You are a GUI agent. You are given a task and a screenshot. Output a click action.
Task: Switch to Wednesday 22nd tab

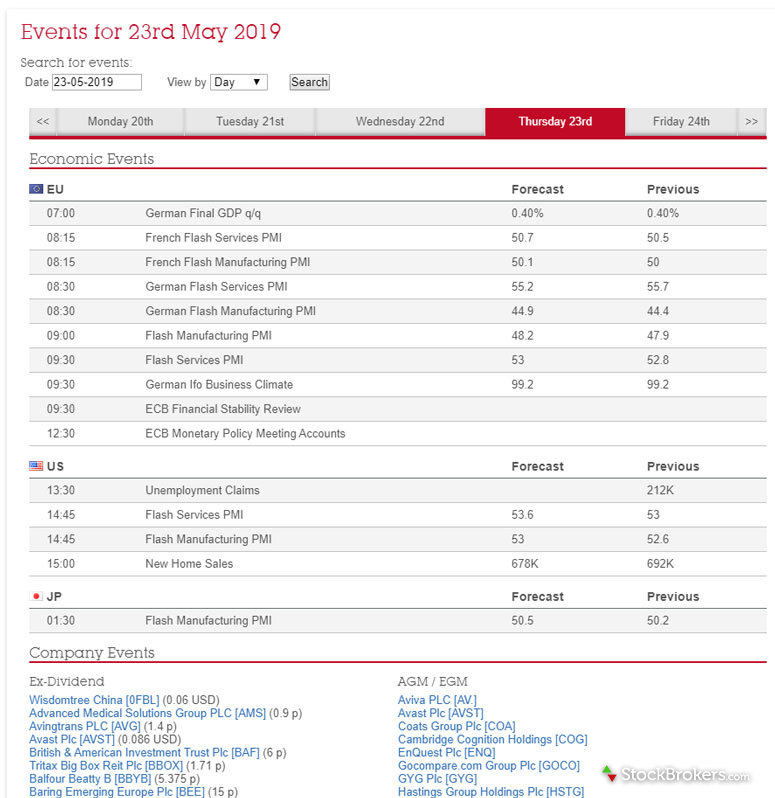[x=400, y=122]
